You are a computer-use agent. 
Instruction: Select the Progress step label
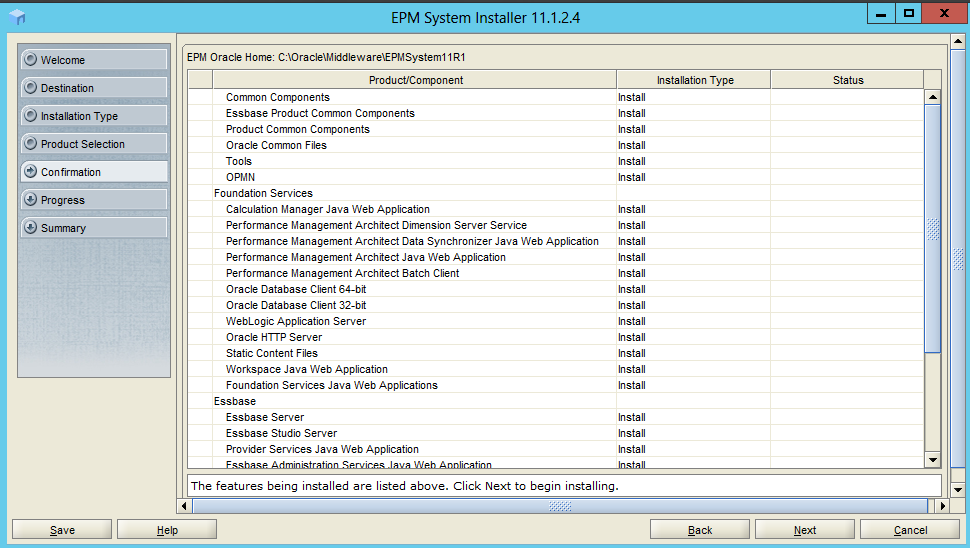coord(62,200)
